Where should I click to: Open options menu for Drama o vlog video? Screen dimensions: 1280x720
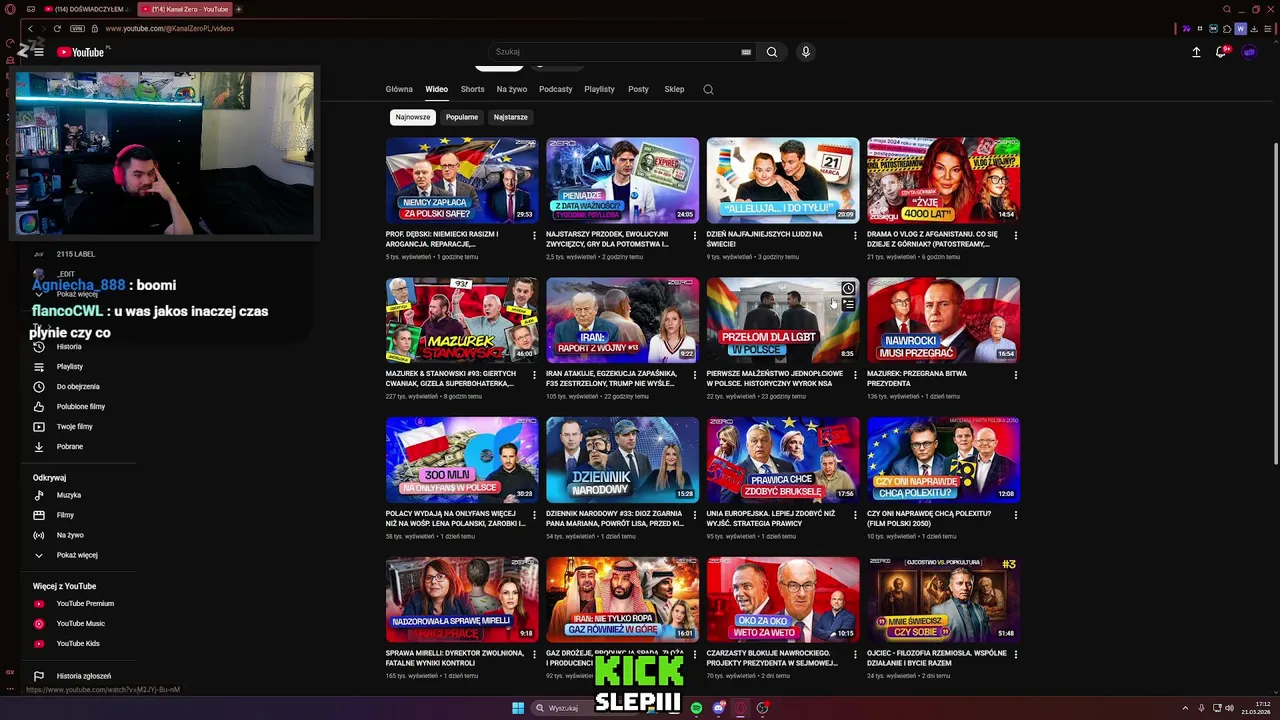(x=1016, y=236)
